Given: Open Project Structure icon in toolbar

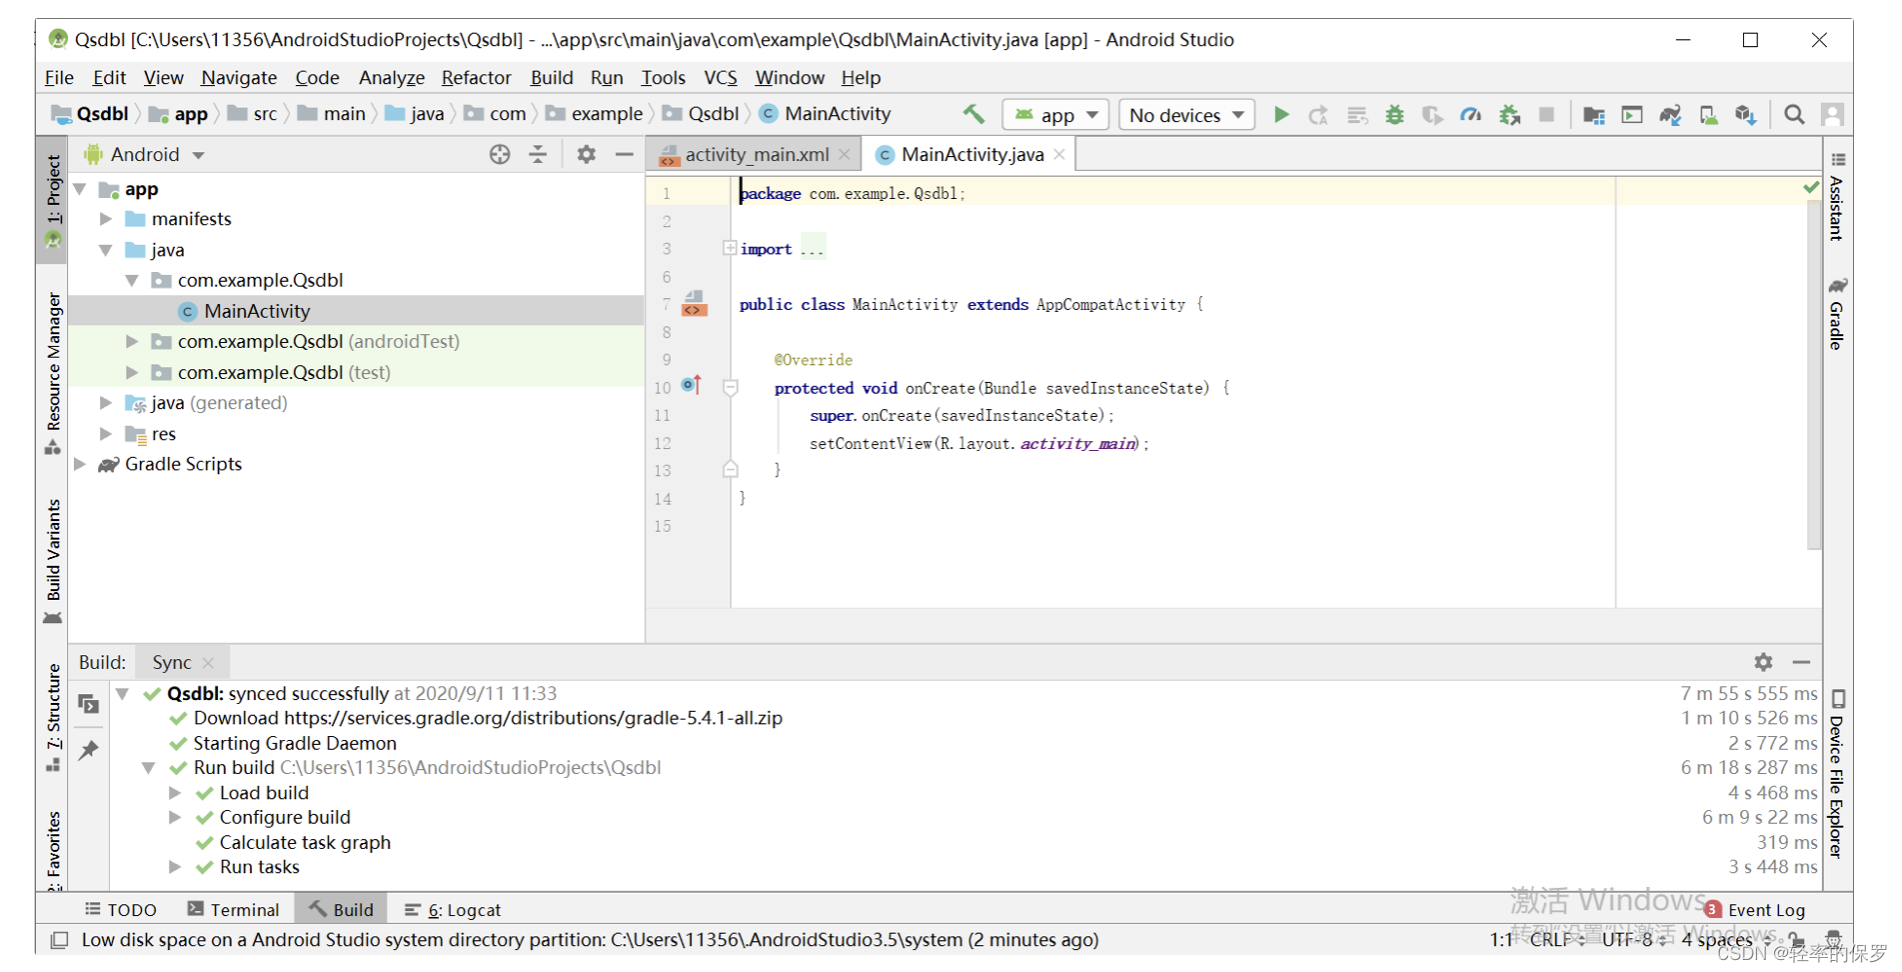Looking at the screenshot, I should 1594,114.
